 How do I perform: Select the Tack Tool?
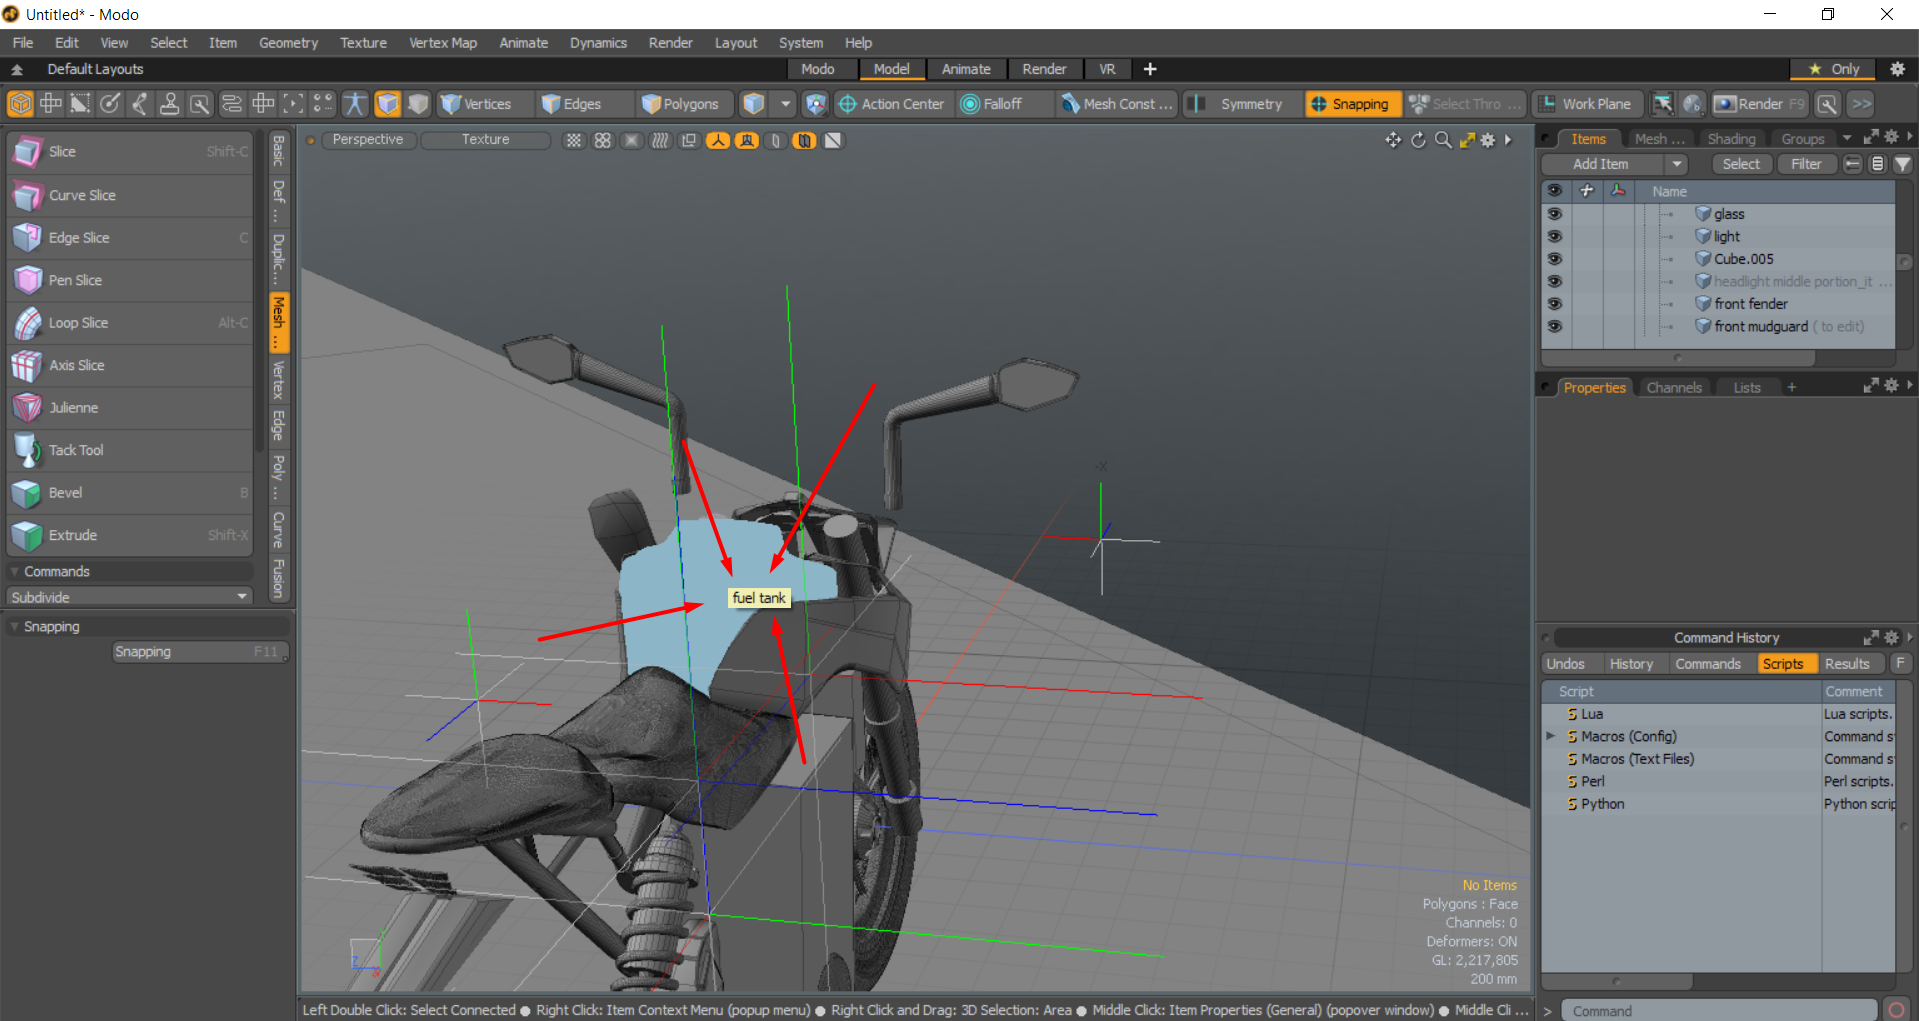point(130,450)
